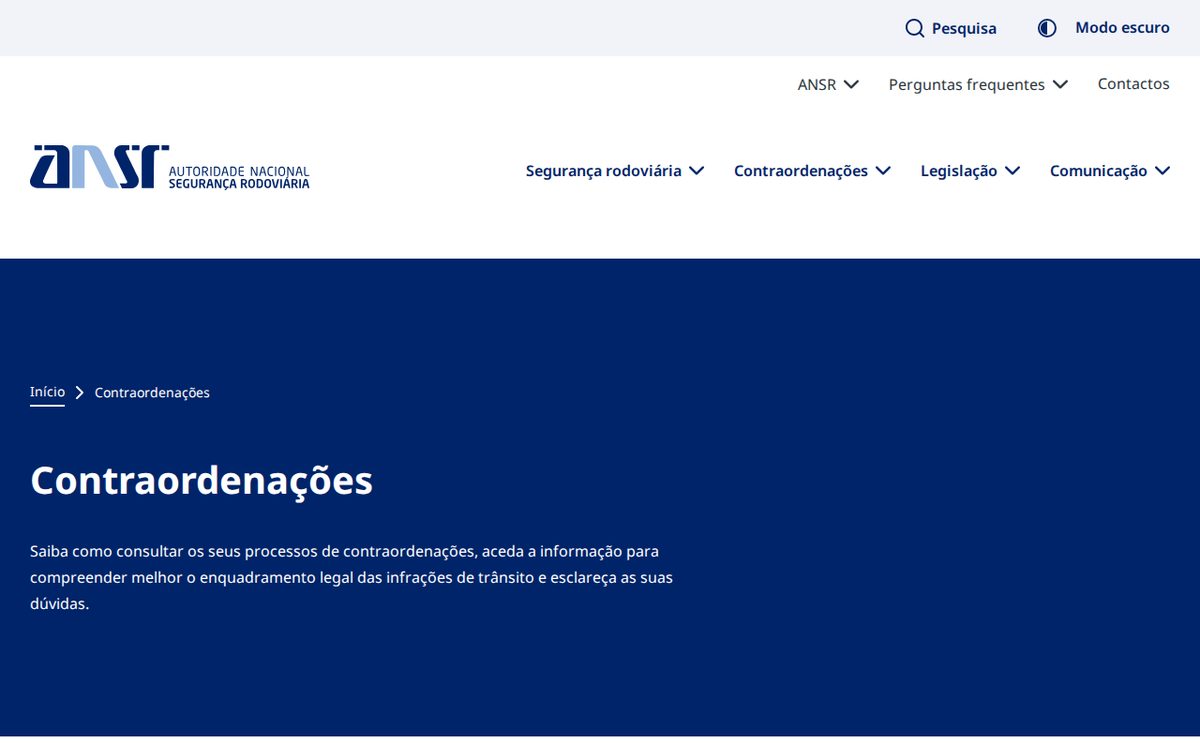Open the Legislação menu
Viewport: 1200px width, 743px height.
(x=970, y=170)
